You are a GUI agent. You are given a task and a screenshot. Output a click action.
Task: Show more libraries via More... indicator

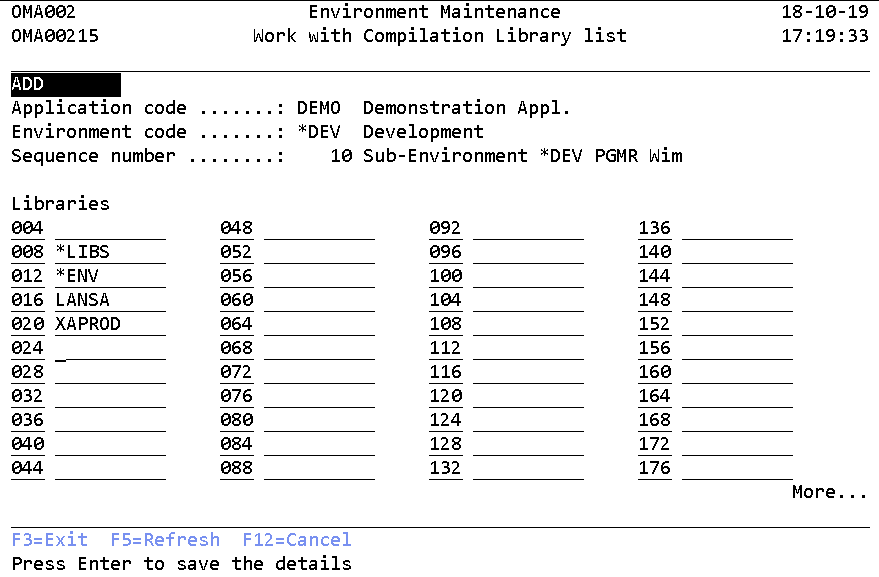click(x=829, y=492)
